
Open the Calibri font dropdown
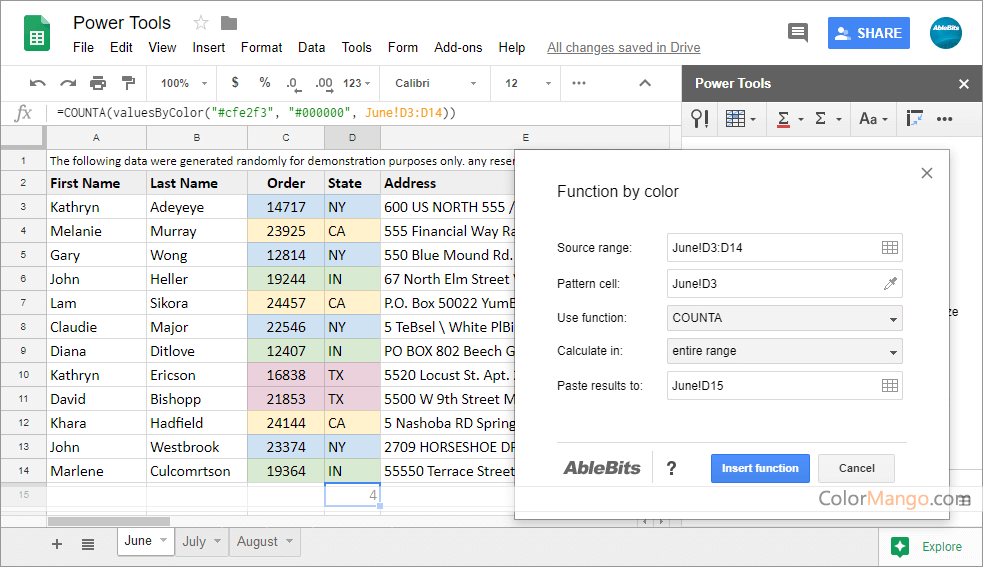tap(435, 83)
